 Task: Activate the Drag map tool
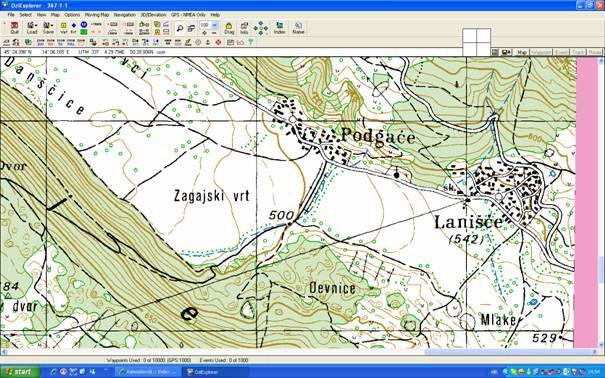[x=229, y=28]
